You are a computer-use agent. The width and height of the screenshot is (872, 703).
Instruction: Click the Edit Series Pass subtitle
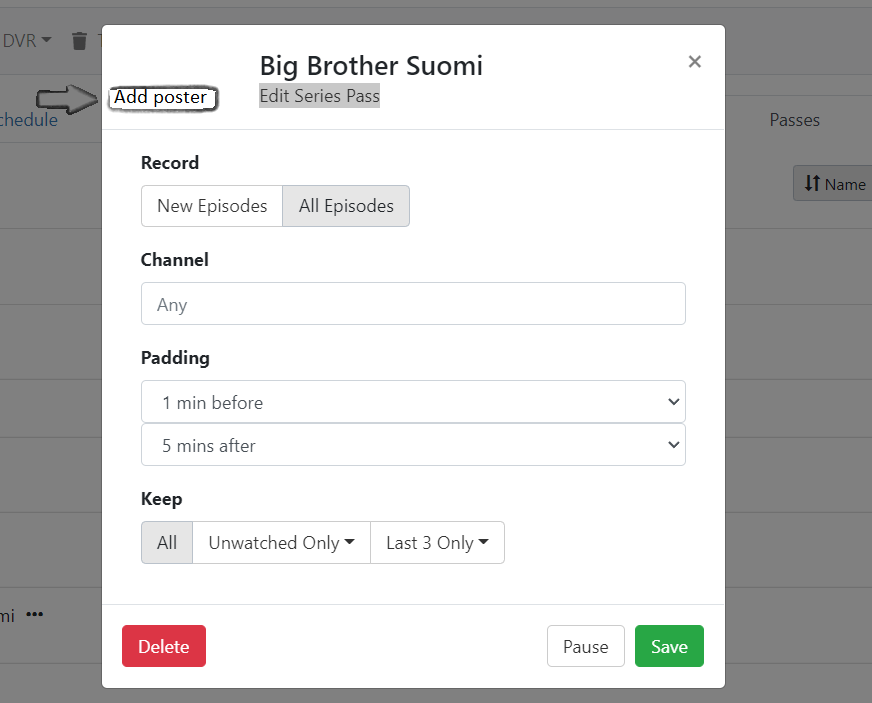pyautogui.click(x=319, y=96)
